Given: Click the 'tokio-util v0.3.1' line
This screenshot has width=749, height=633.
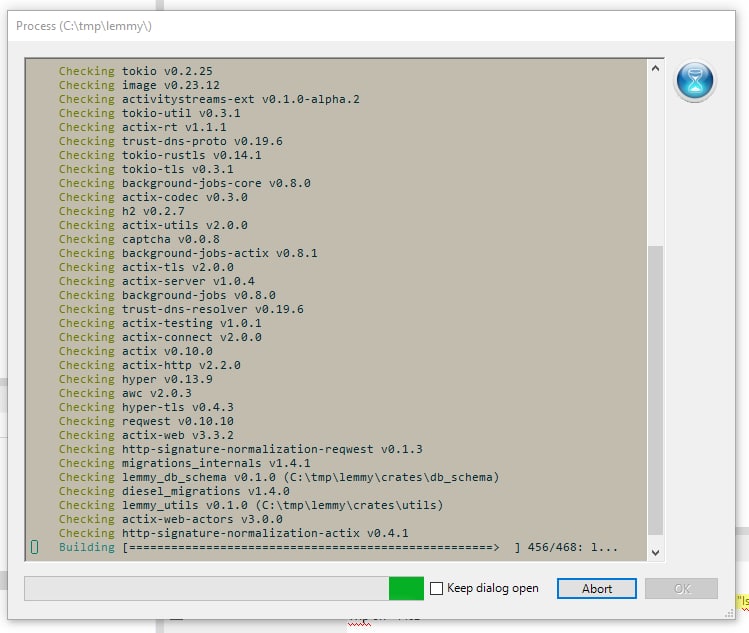Looking at the screenshot, I should [150, 113].
